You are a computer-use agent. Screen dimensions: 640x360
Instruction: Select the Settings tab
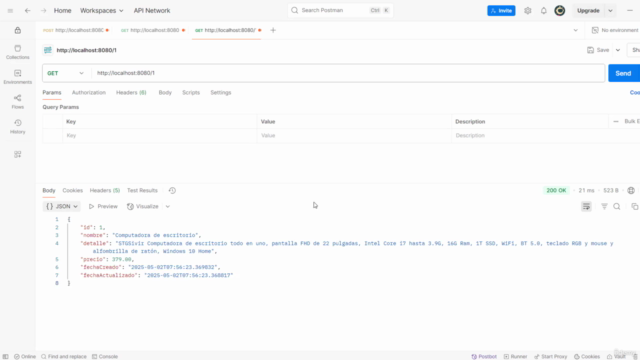(221, 93)
